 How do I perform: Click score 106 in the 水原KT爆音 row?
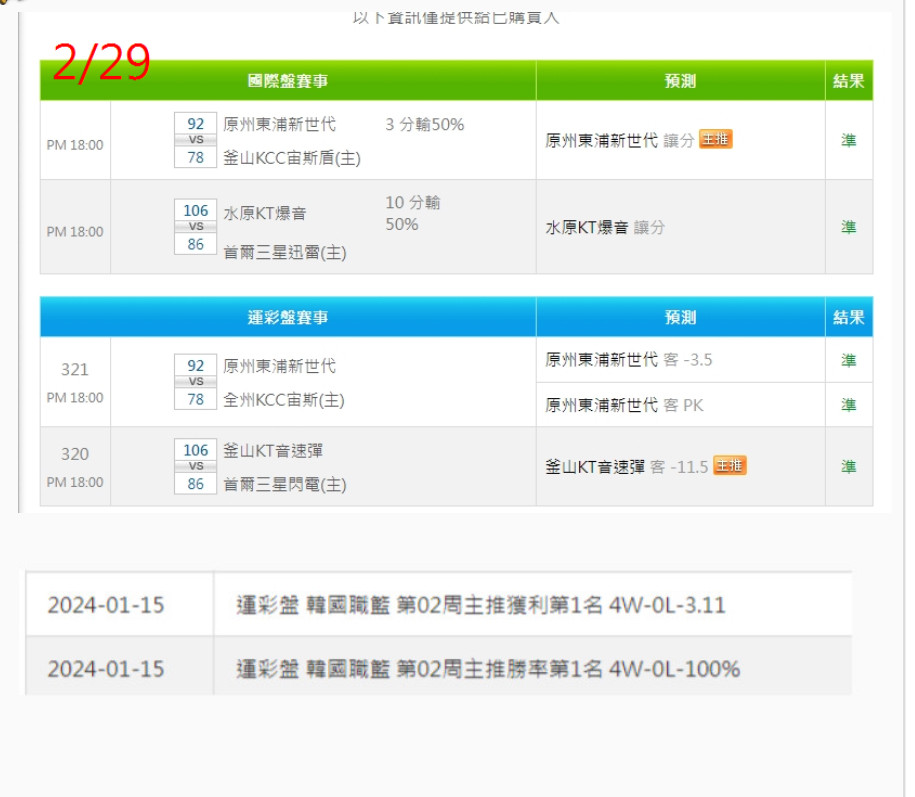click(x=196, y=210)
